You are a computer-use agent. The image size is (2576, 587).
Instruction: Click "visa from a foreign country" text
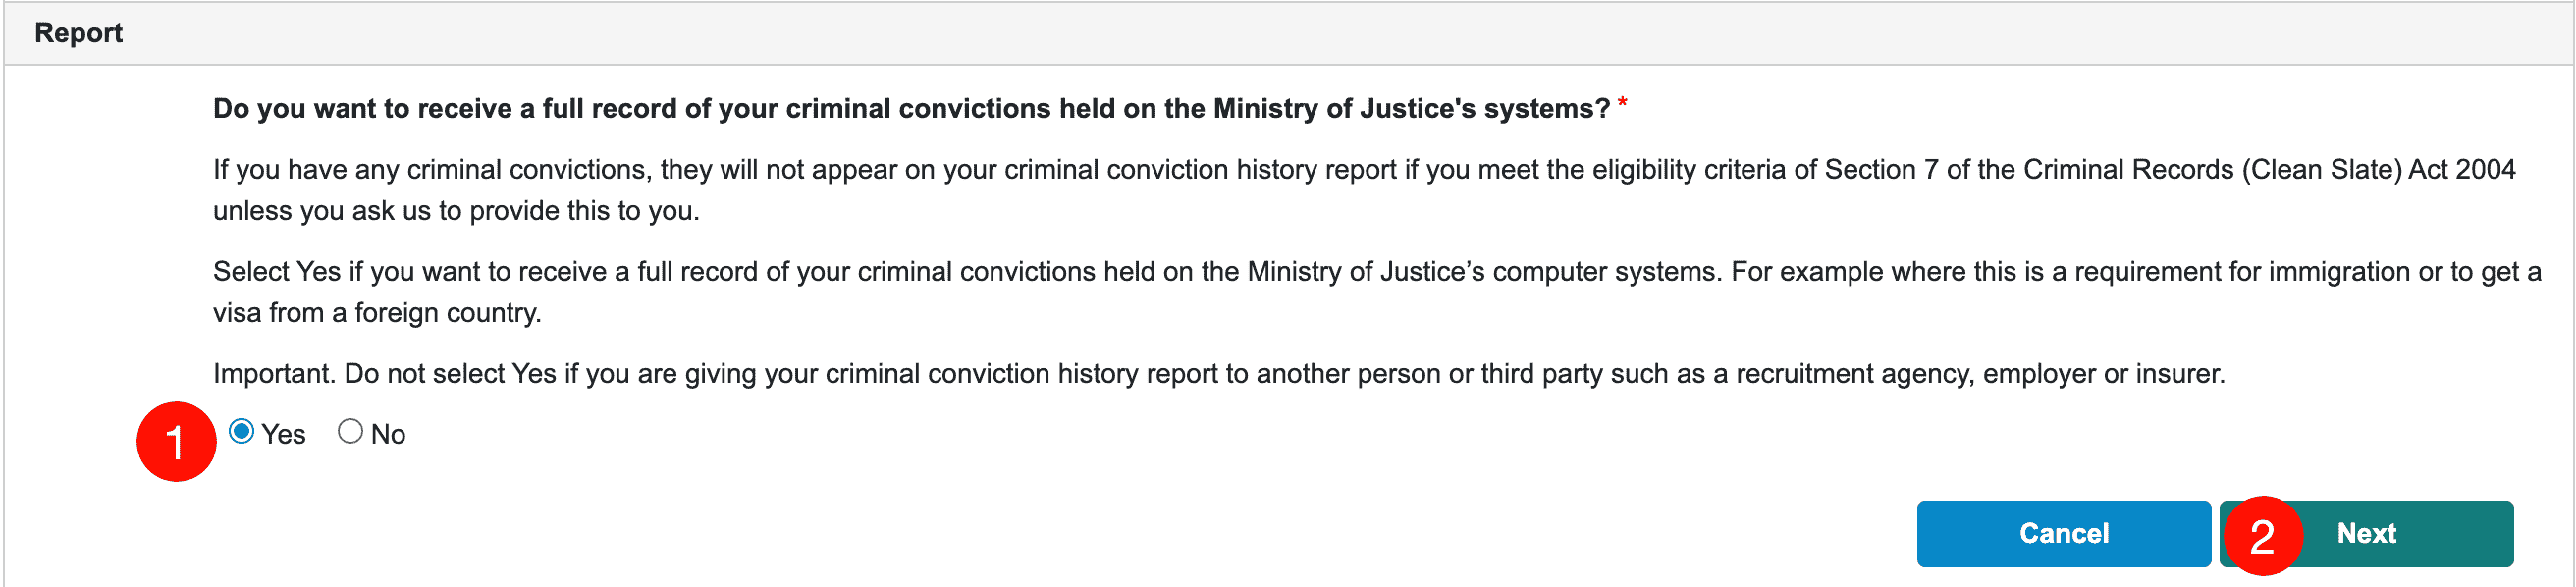(x=377, y=313)
